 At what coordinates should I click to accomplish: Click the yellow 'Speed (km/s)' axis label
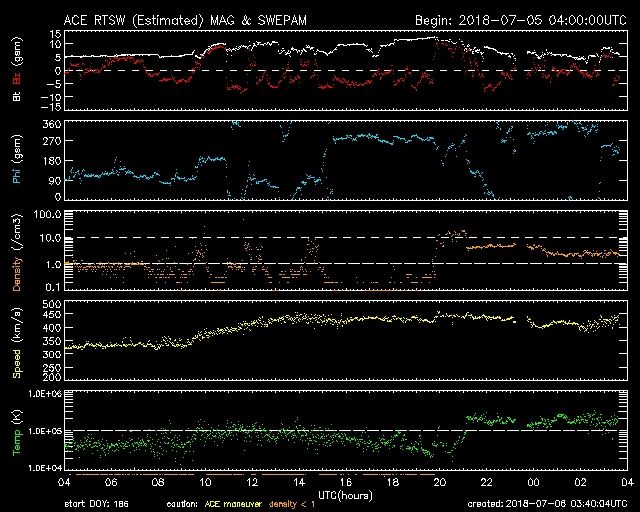17,343
